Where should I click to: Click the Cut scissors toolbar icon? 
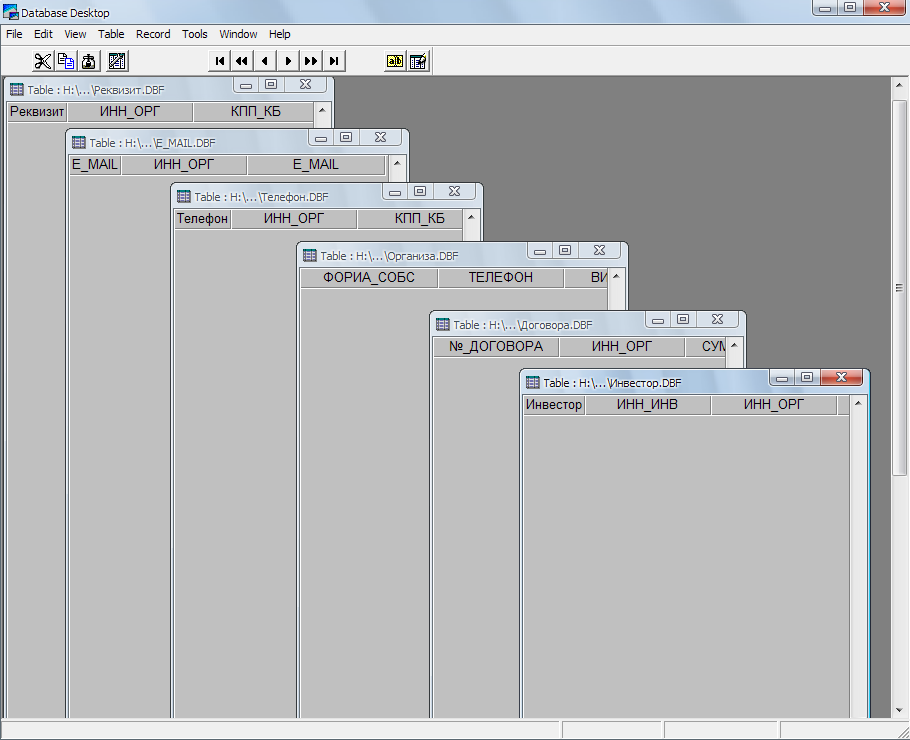(42, 61)
